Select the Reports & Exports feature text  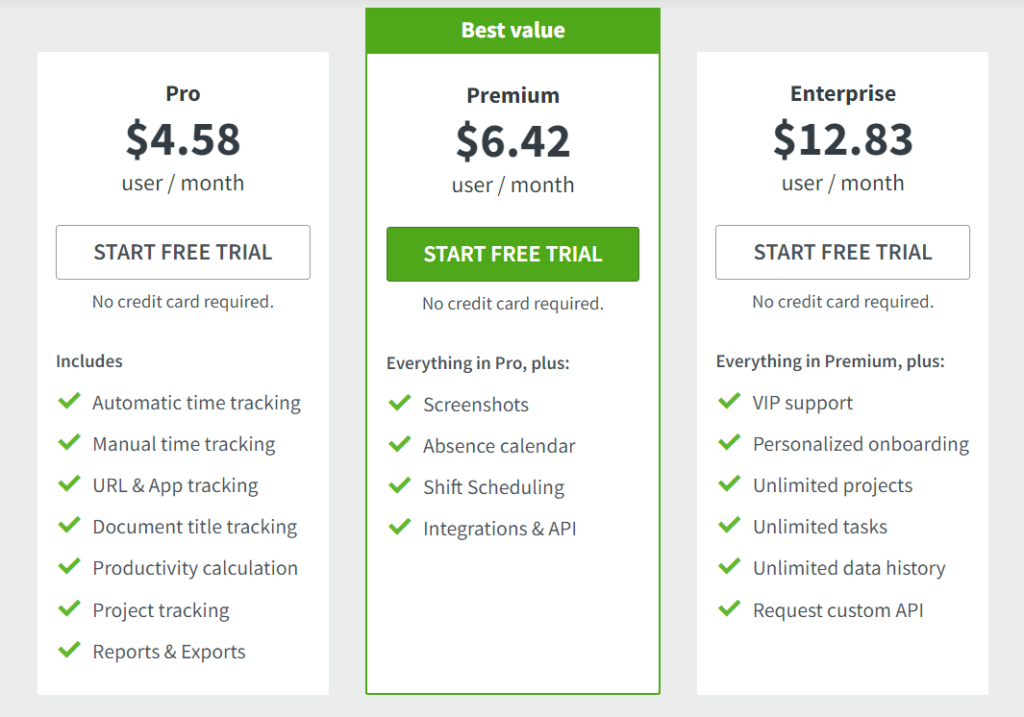coord(169,651)
